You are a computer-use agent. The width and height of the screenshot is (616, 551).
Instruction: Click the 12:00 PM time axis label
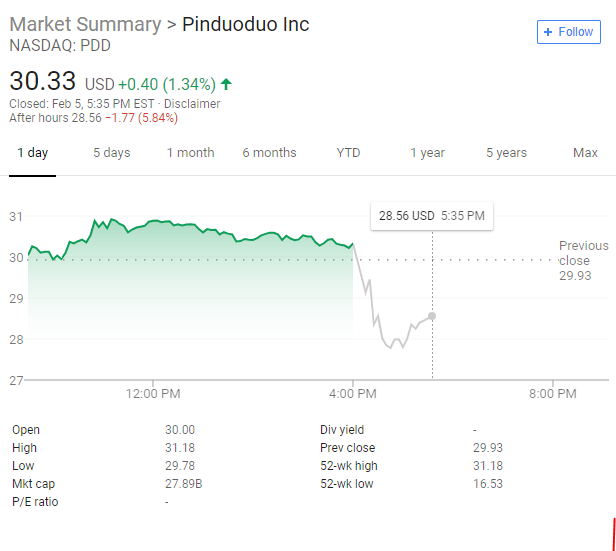click(153, 394)
